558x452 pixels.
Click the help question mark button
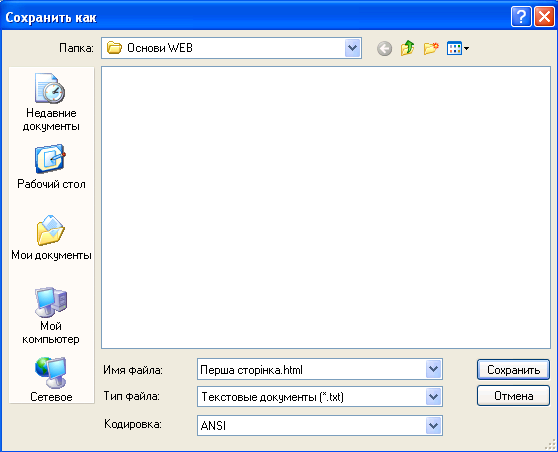[521, 16]
